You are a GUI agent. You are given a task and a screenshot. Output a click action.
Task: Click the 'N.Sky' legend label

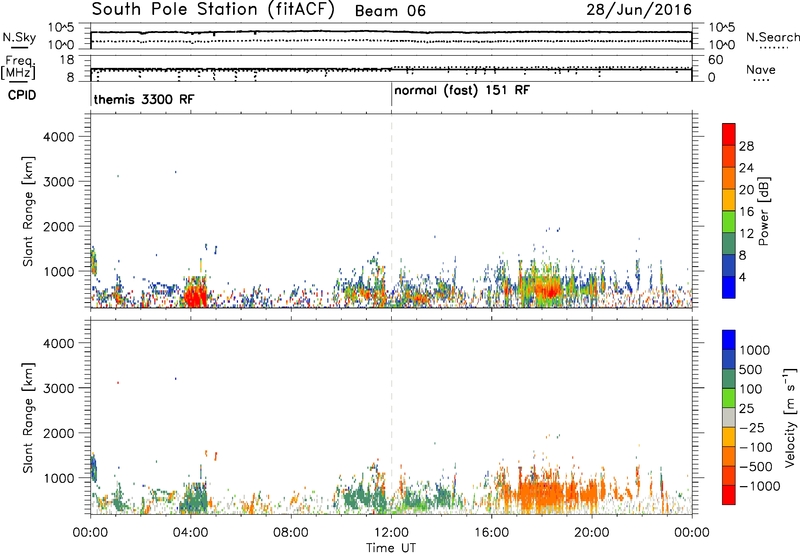coord(19,37)
